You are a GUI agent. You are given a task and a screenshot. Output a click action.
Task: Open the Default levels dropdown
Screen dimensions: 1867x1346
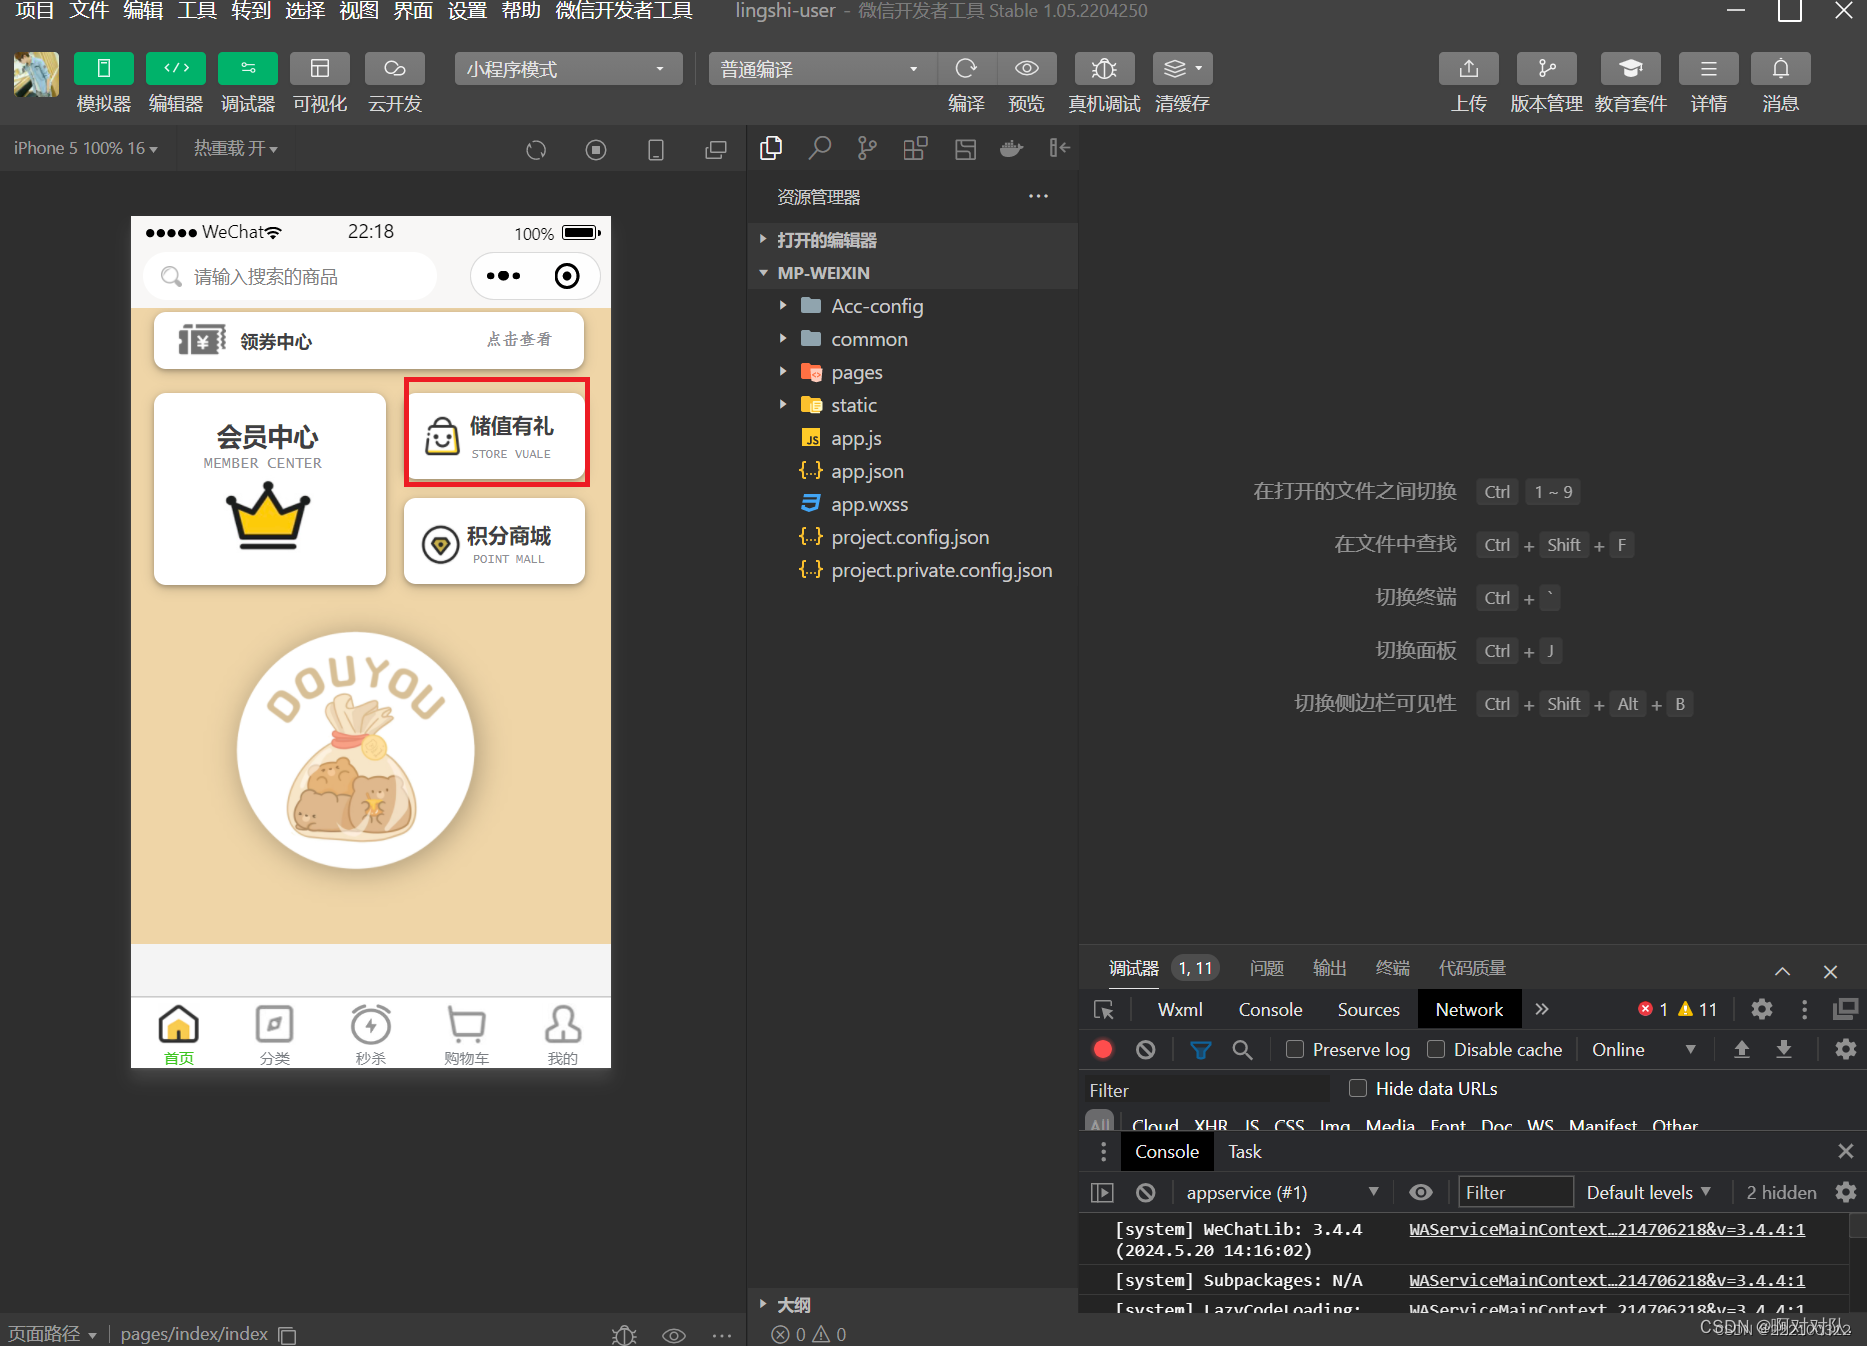1649,1192
